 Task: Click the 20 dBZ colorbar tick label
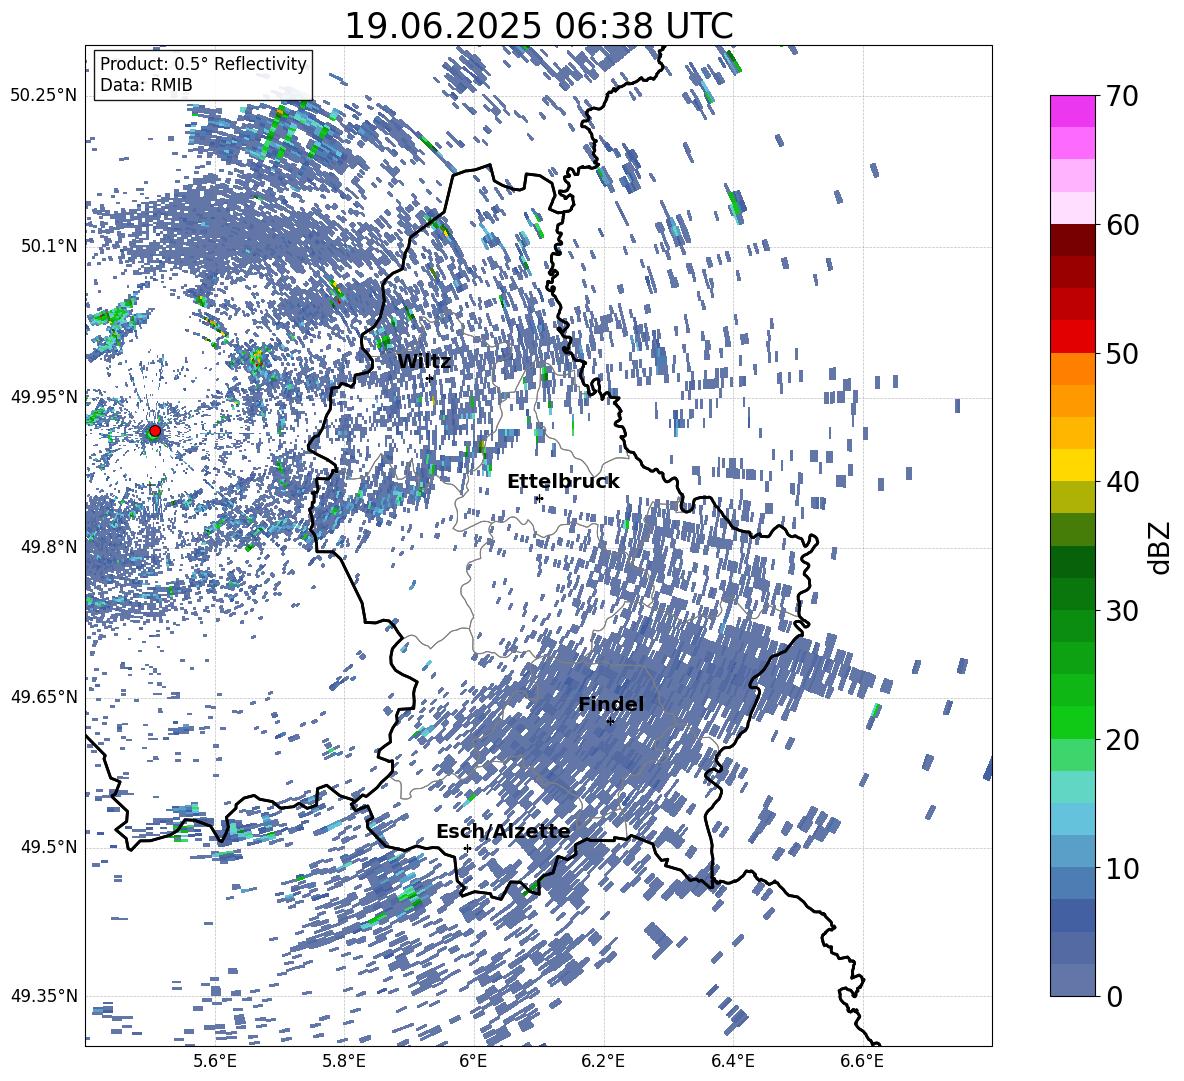[x=1122, y=740]
